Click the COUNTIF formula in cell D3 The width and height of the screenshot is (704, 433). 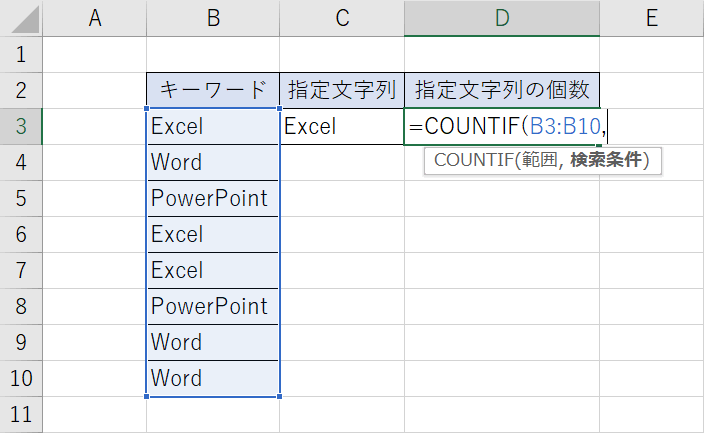pos(507,126)
